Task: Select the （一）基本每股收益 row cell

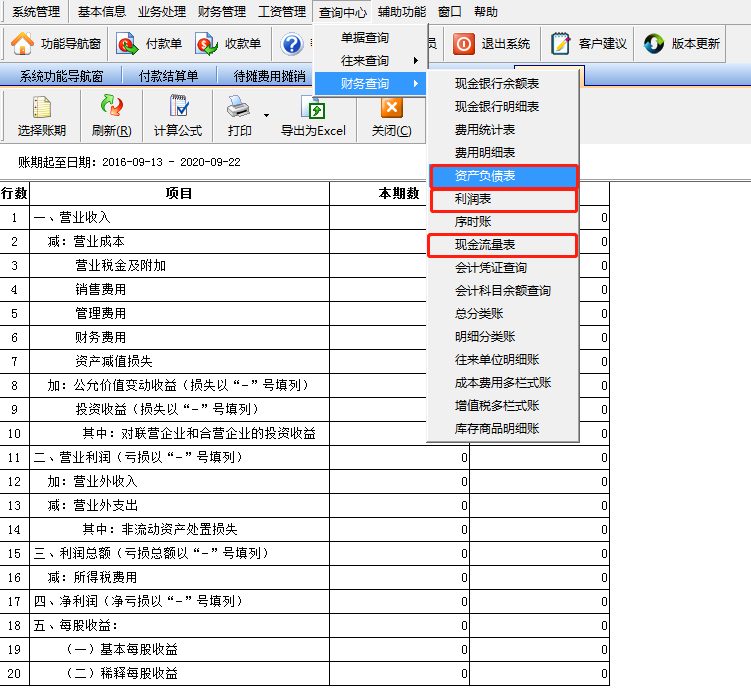Action: pos(179,650)
